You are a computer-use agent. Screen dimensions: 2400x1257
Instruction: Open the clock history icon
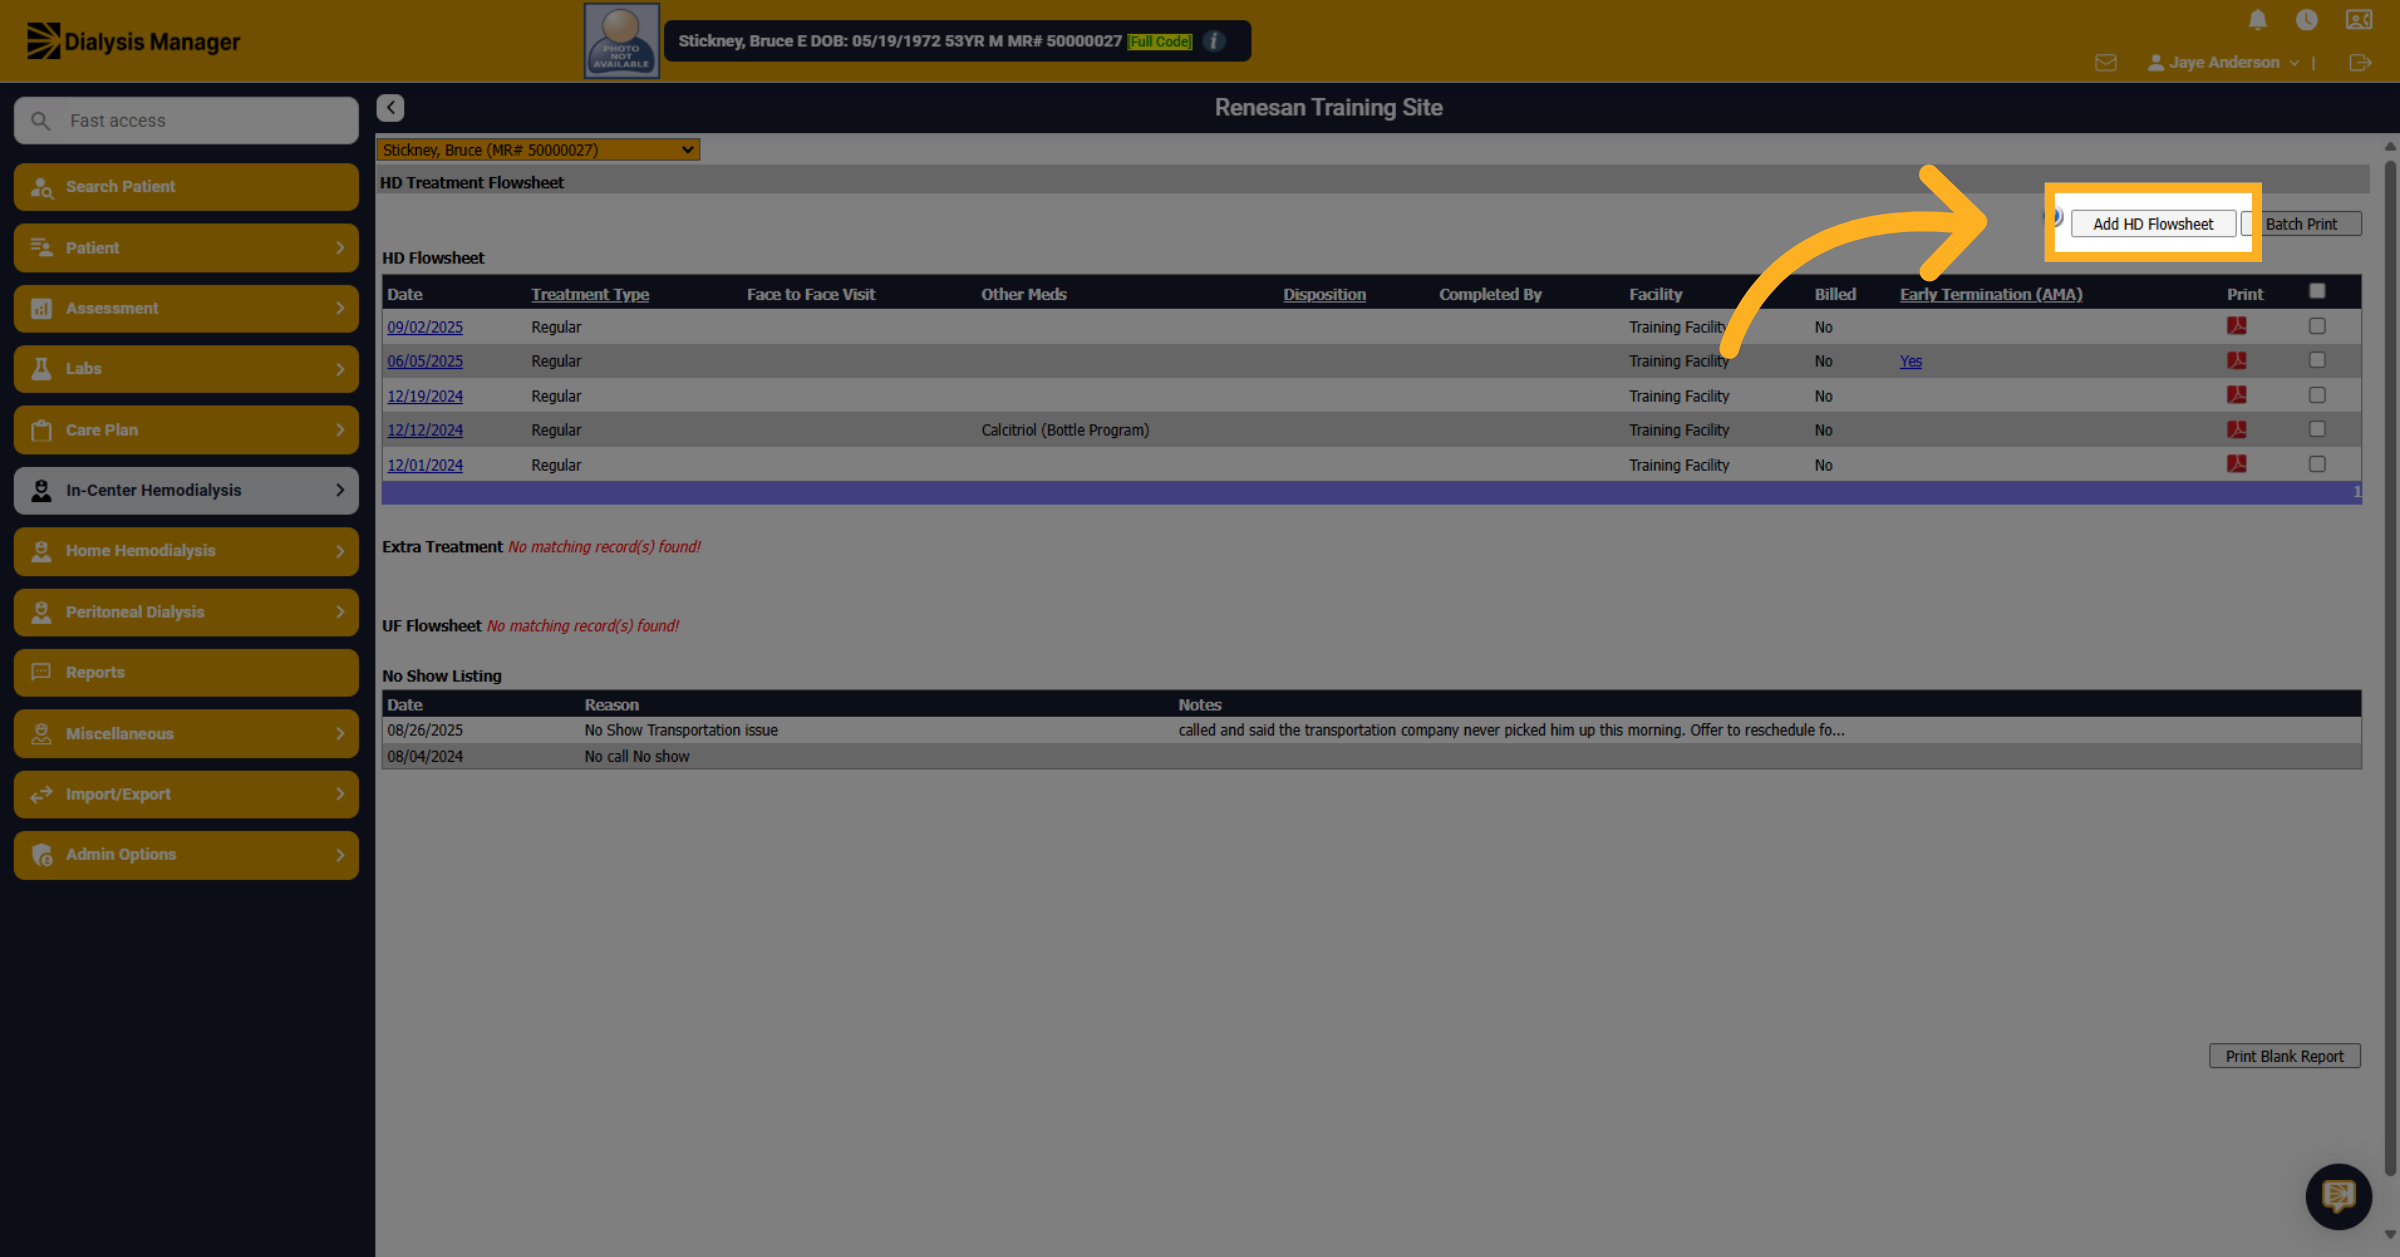coord(2306,20)
